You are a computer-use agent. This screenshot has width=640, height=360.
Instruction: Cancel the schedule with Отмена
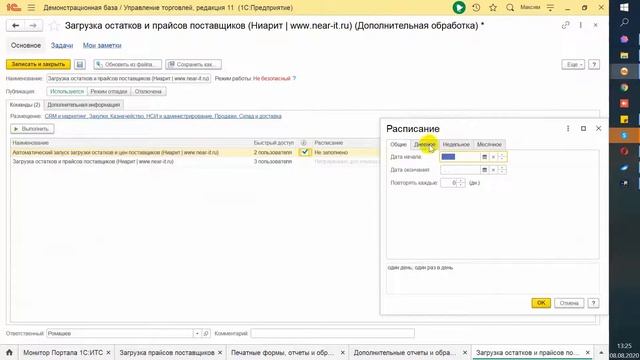569,303
